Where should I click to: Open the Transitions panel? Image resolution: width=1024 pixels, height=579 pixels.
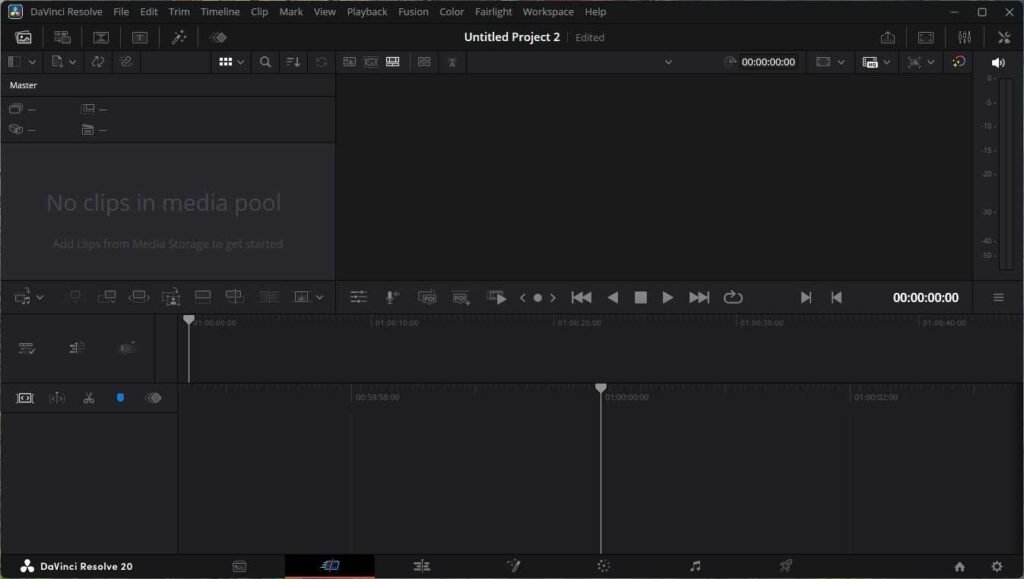[101, 37]
